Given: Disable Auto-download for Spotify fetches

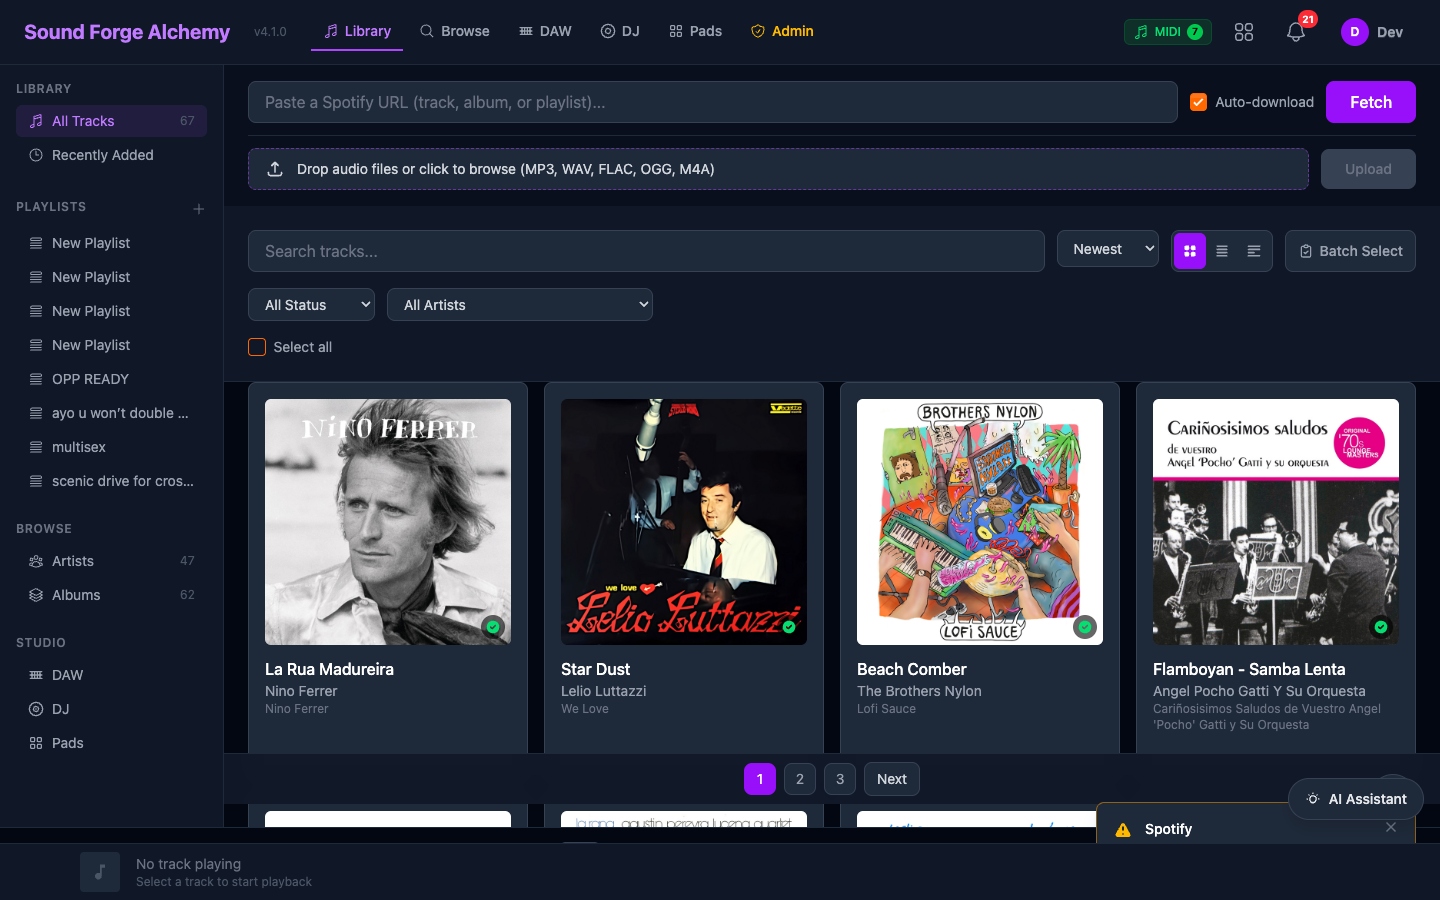Looking at the screenshot, I should tap(1197, 101).
